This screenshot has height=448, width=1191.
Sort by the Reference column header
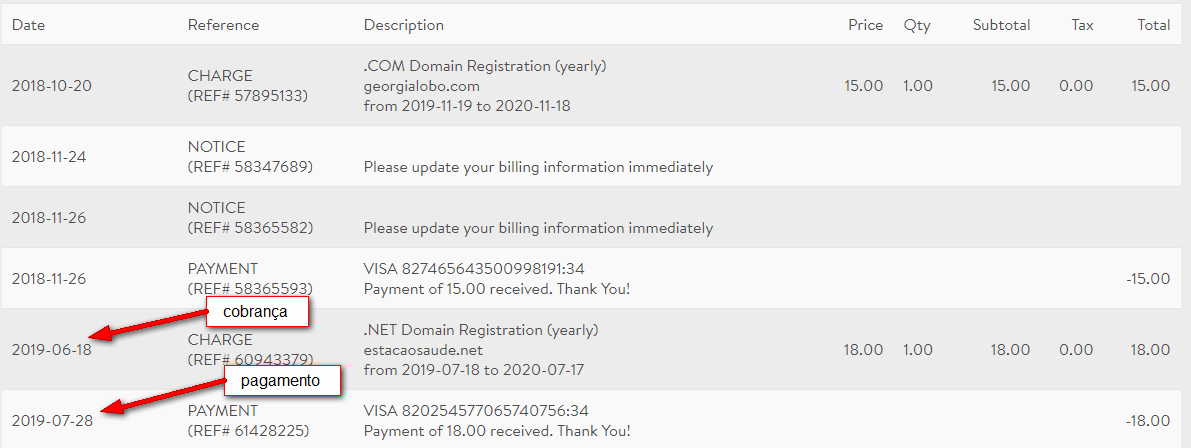pyautogui.click(x=223, y=25)
